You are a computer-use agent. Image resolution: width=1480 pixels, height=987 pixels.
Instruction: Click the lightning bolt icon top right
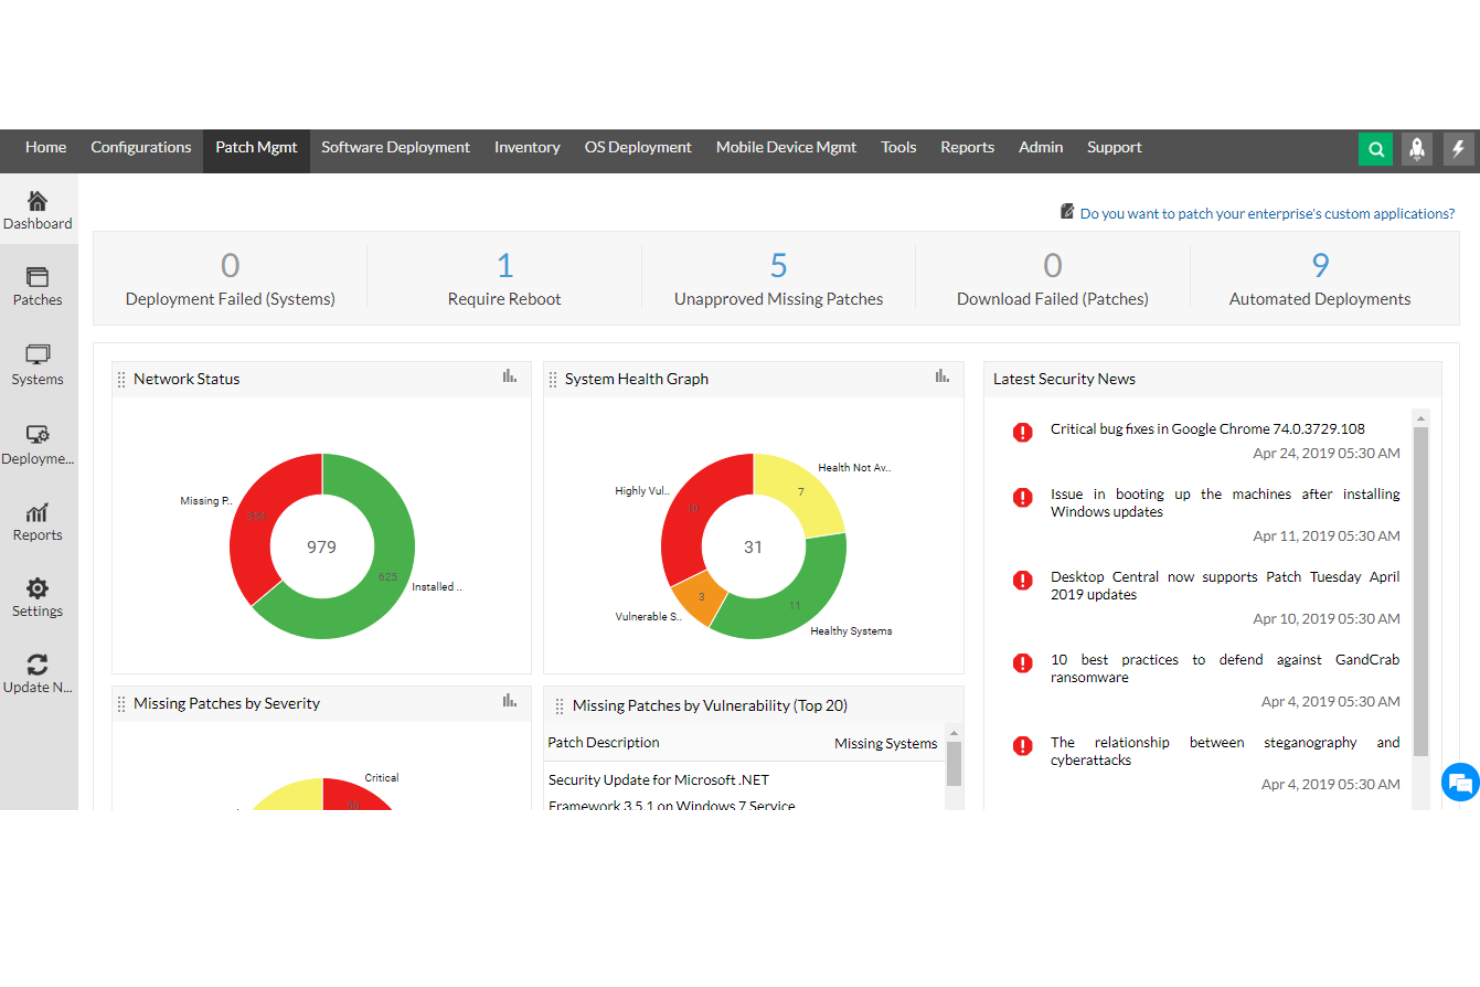click(1458, 148)
